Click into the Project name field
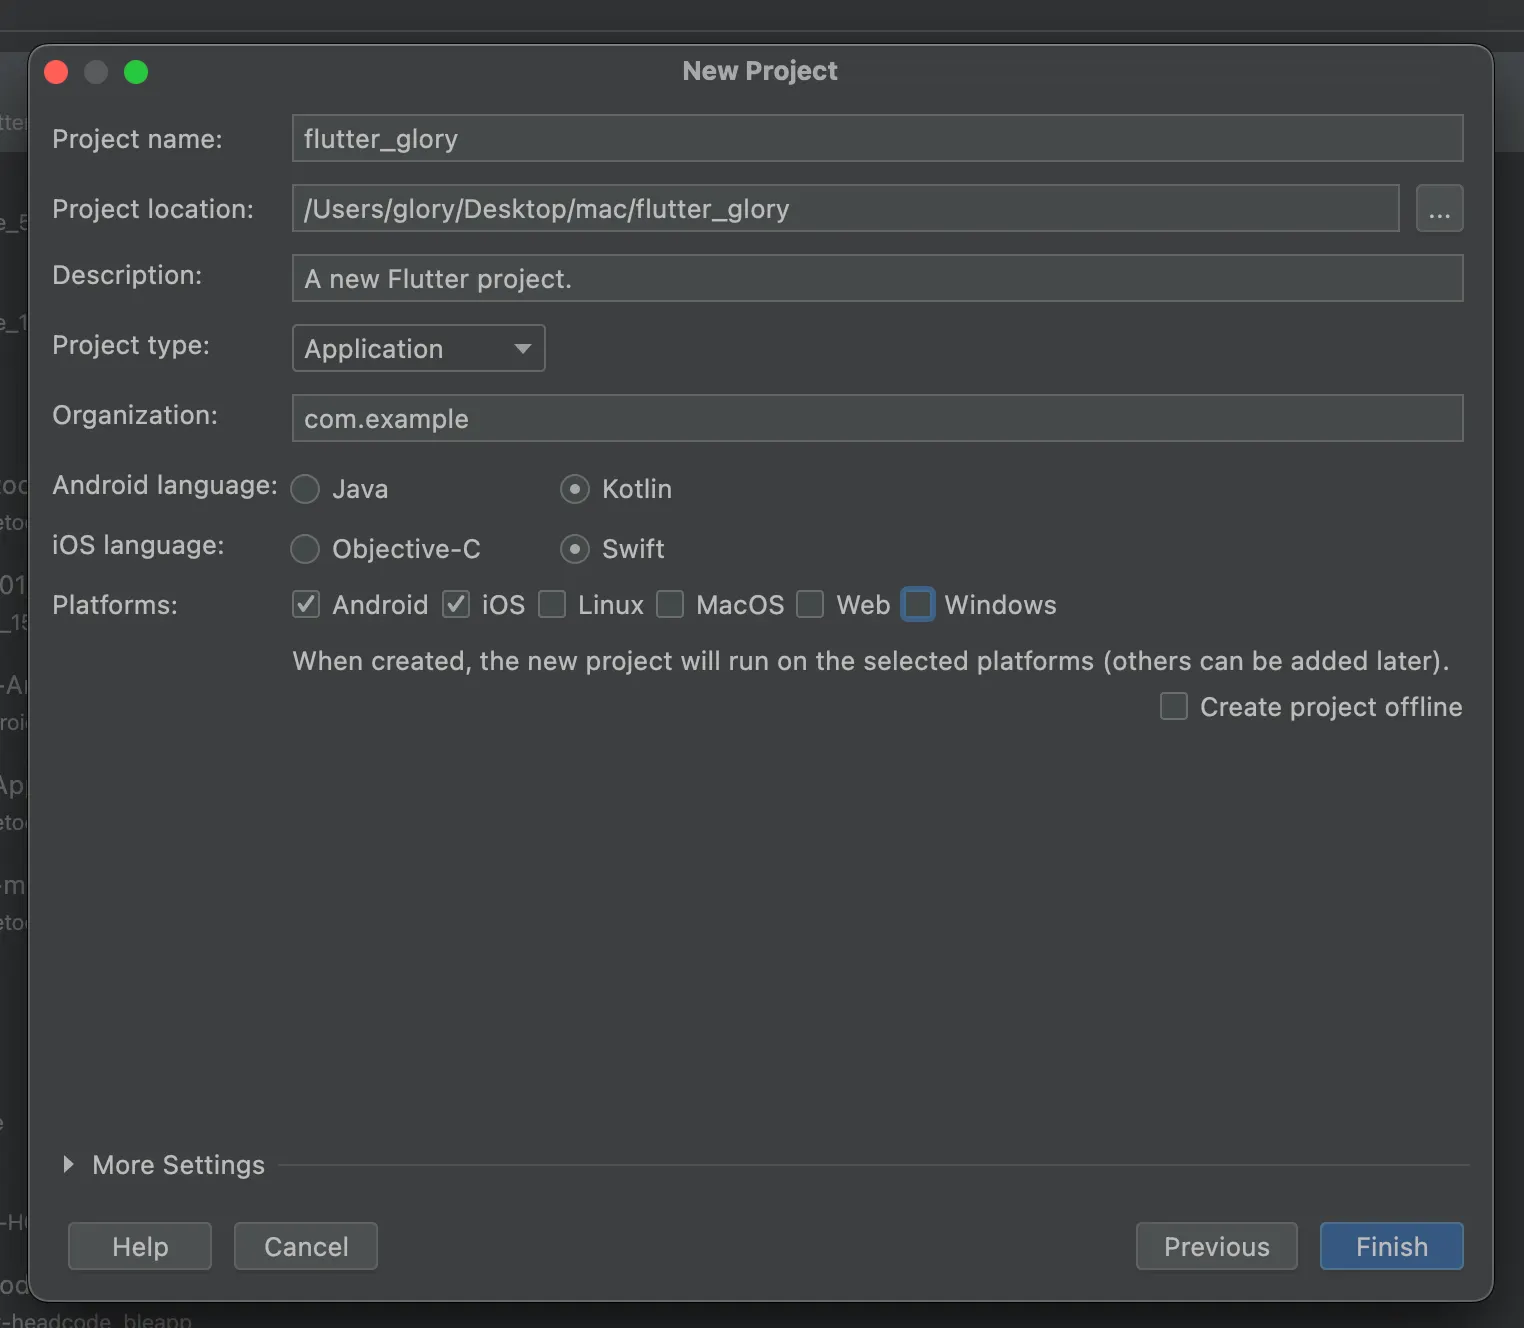 click(x=877, y=139)
